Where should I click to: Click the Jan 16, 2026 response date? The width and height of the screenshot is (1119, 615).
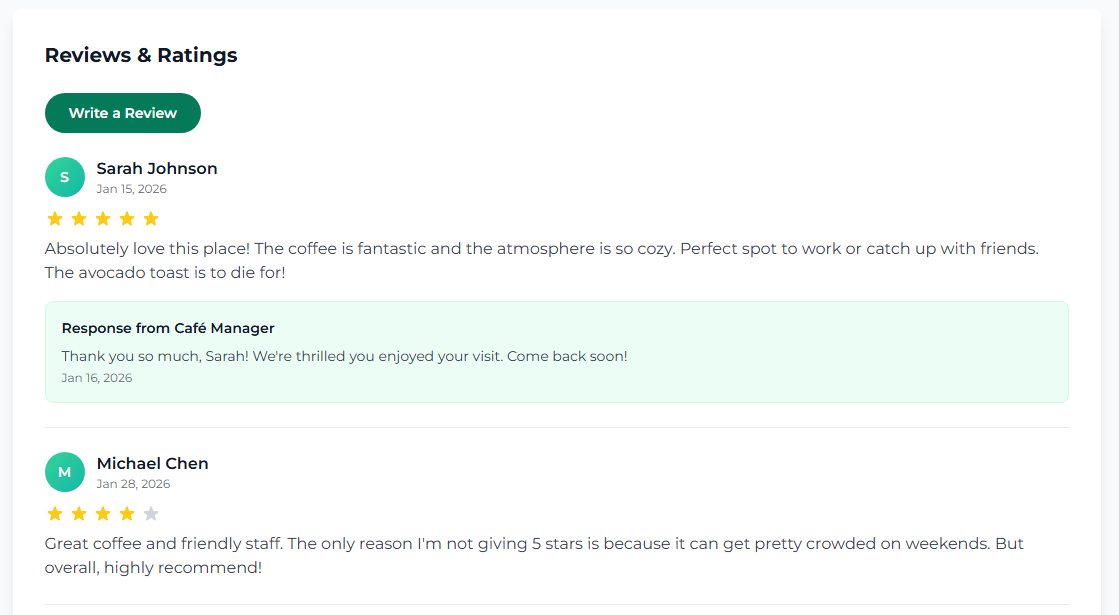click(96, 377)
